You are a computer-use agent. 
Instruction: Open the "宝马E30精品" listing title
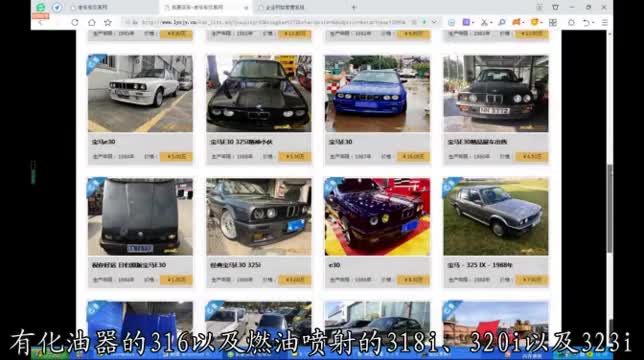pyautogui.click(x=477, y=142)
